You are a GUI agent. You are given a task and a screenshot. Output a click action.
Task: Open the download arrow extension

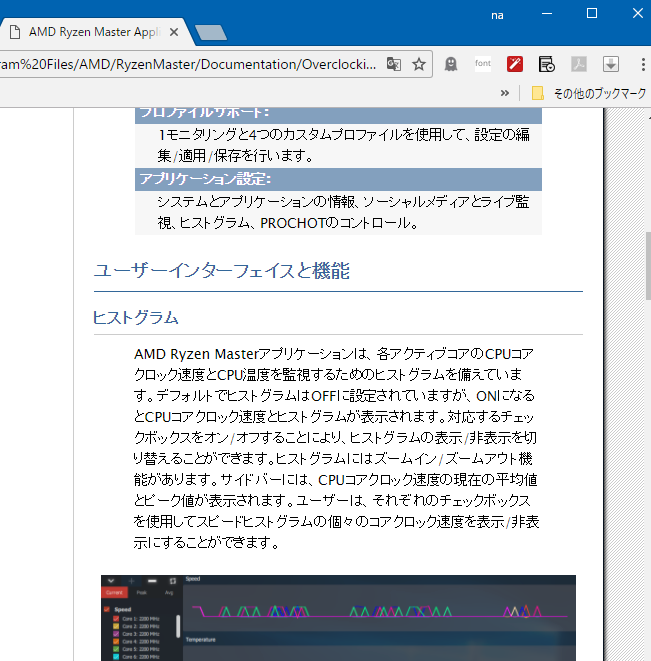611,64
